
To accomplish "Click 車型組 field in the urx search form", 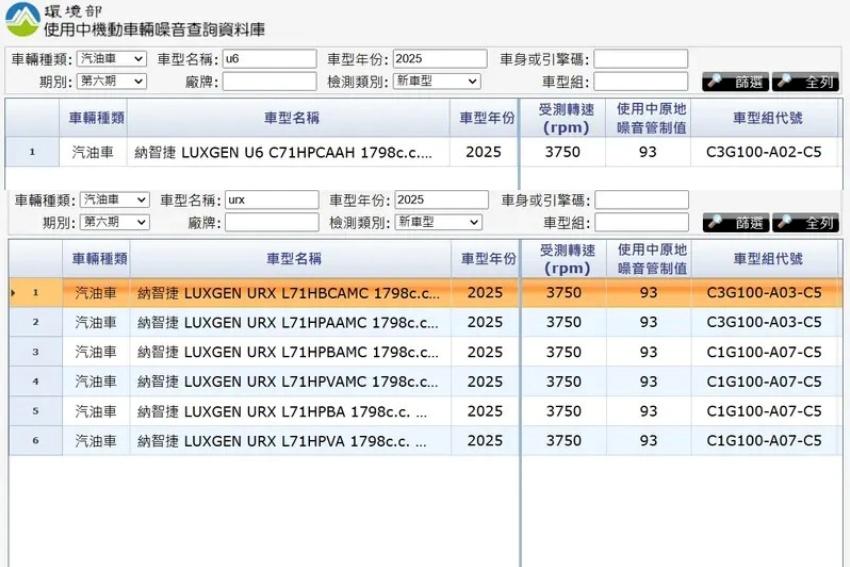I will 642,222.
